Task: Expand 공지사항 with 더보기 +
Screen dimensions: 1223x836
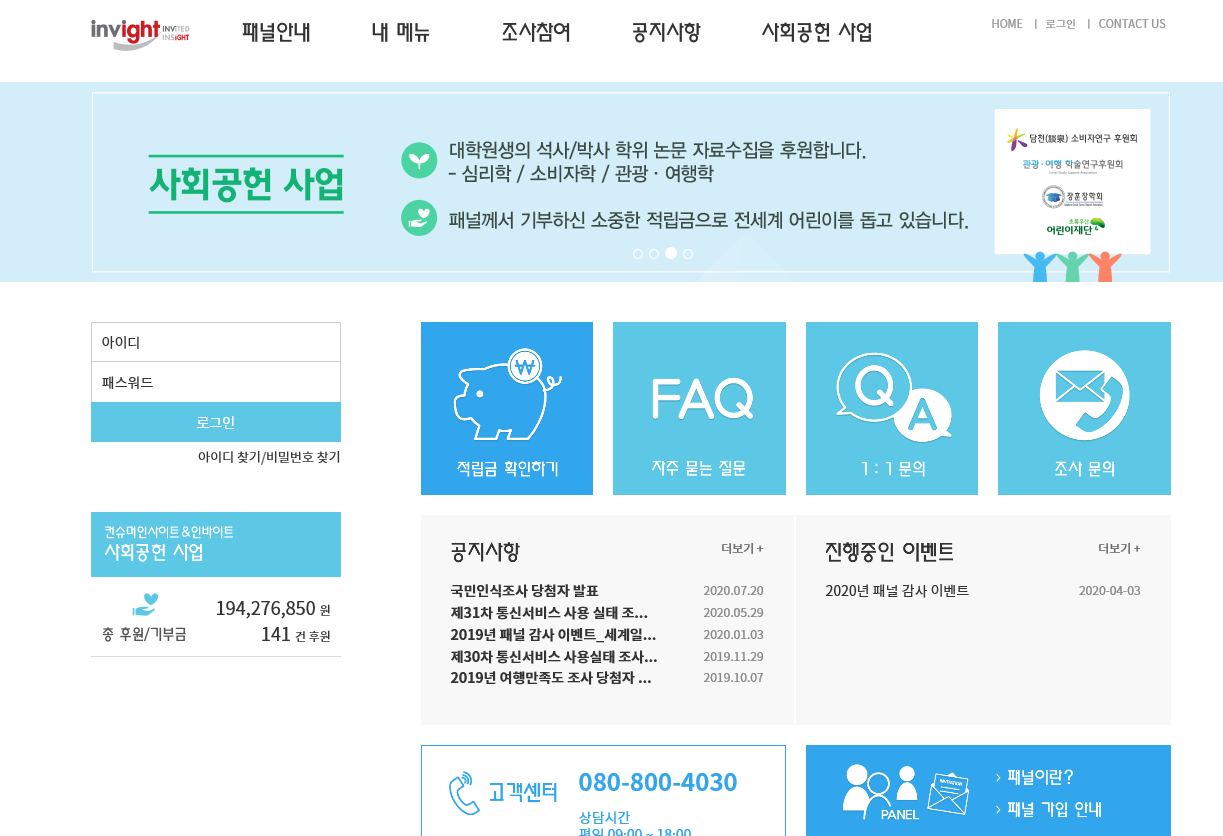Action: coord(742,549)
